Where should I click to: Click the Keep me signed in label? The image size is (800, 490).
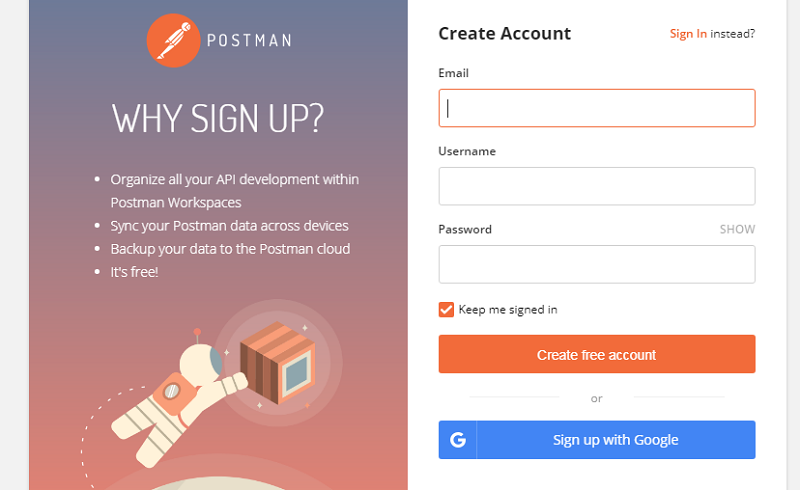(508, 309)
